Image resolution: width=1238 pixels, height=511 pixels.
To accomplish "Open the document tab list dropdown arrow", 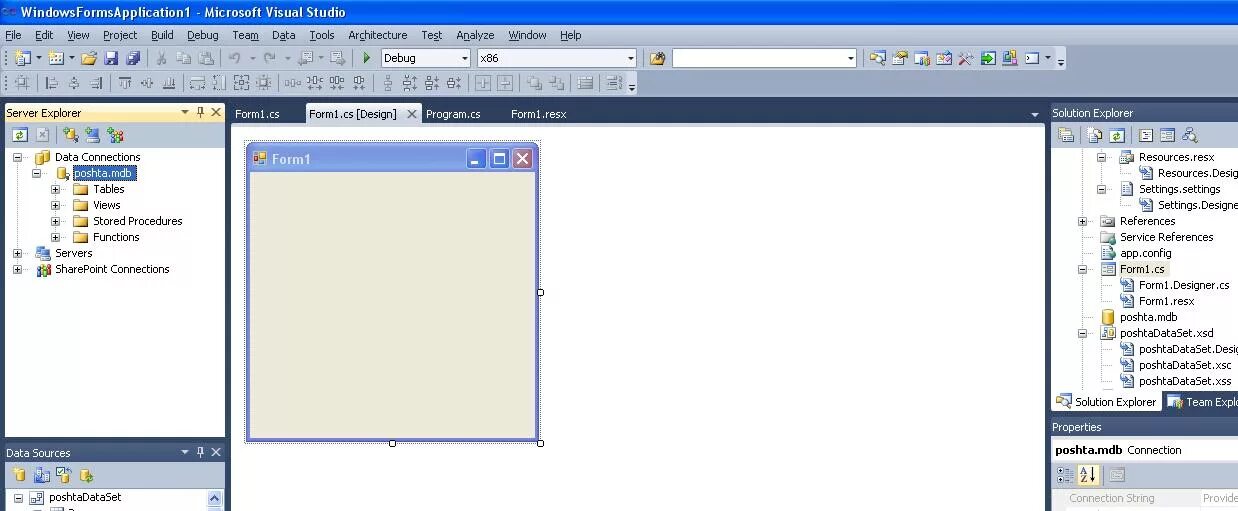I will 1035,114.
